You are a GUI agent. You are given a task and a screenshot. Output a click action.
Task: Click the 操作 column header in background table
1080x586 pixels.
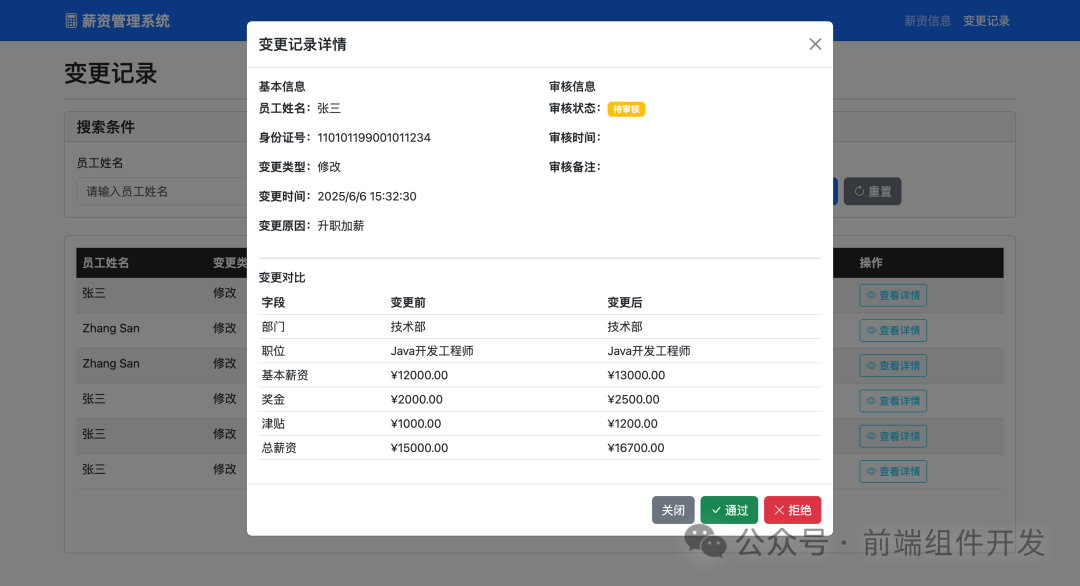(871, 262)
